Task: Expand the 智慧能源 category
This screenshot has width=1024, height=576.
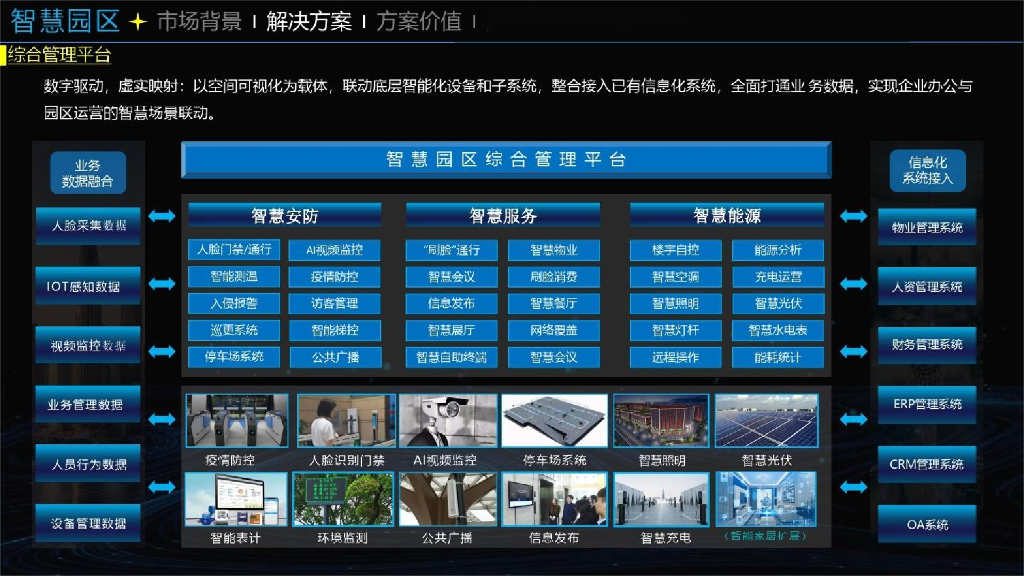Action: [726, 213]
